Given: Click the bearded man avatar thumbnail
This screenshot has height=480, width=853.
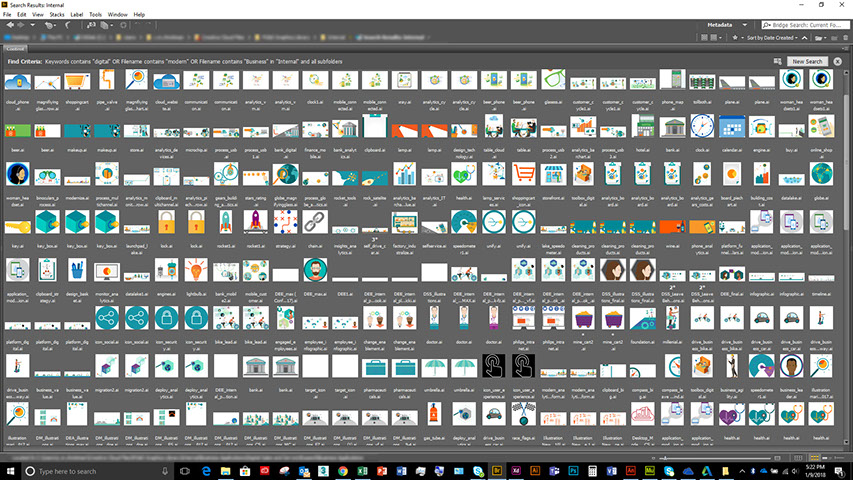Looking at the screenshot, I should (316, 269).
